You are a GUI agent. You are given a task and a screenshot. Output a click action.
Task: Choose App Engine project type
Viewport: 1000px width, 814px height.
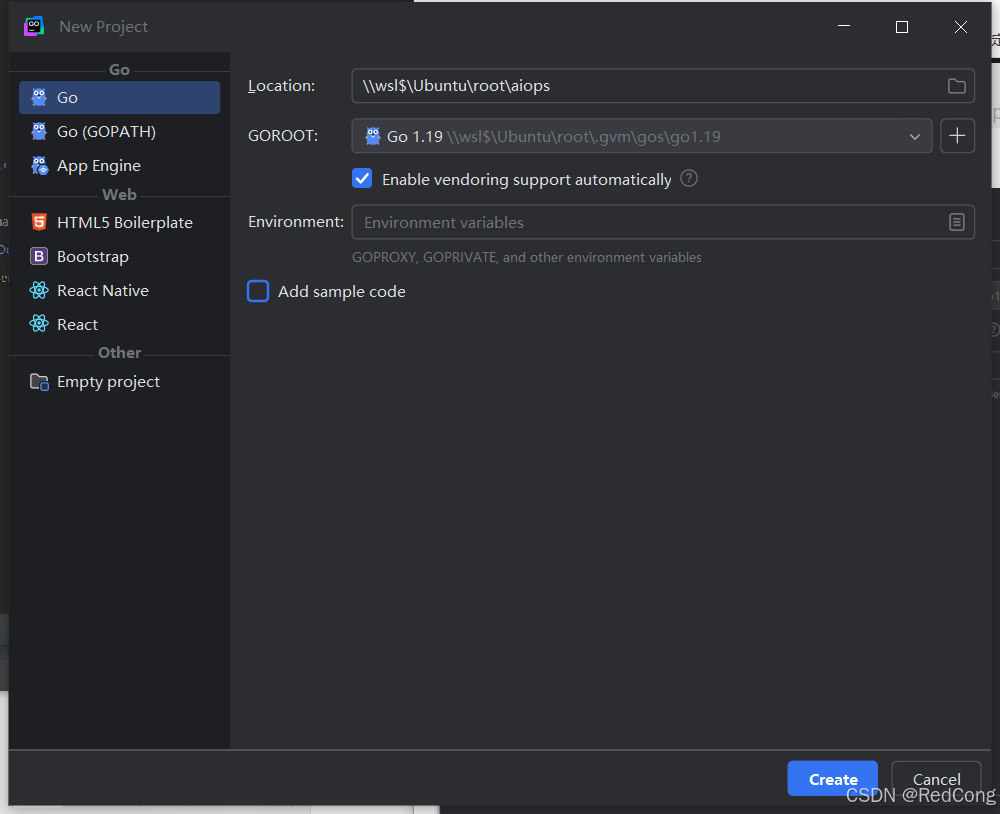119,166
